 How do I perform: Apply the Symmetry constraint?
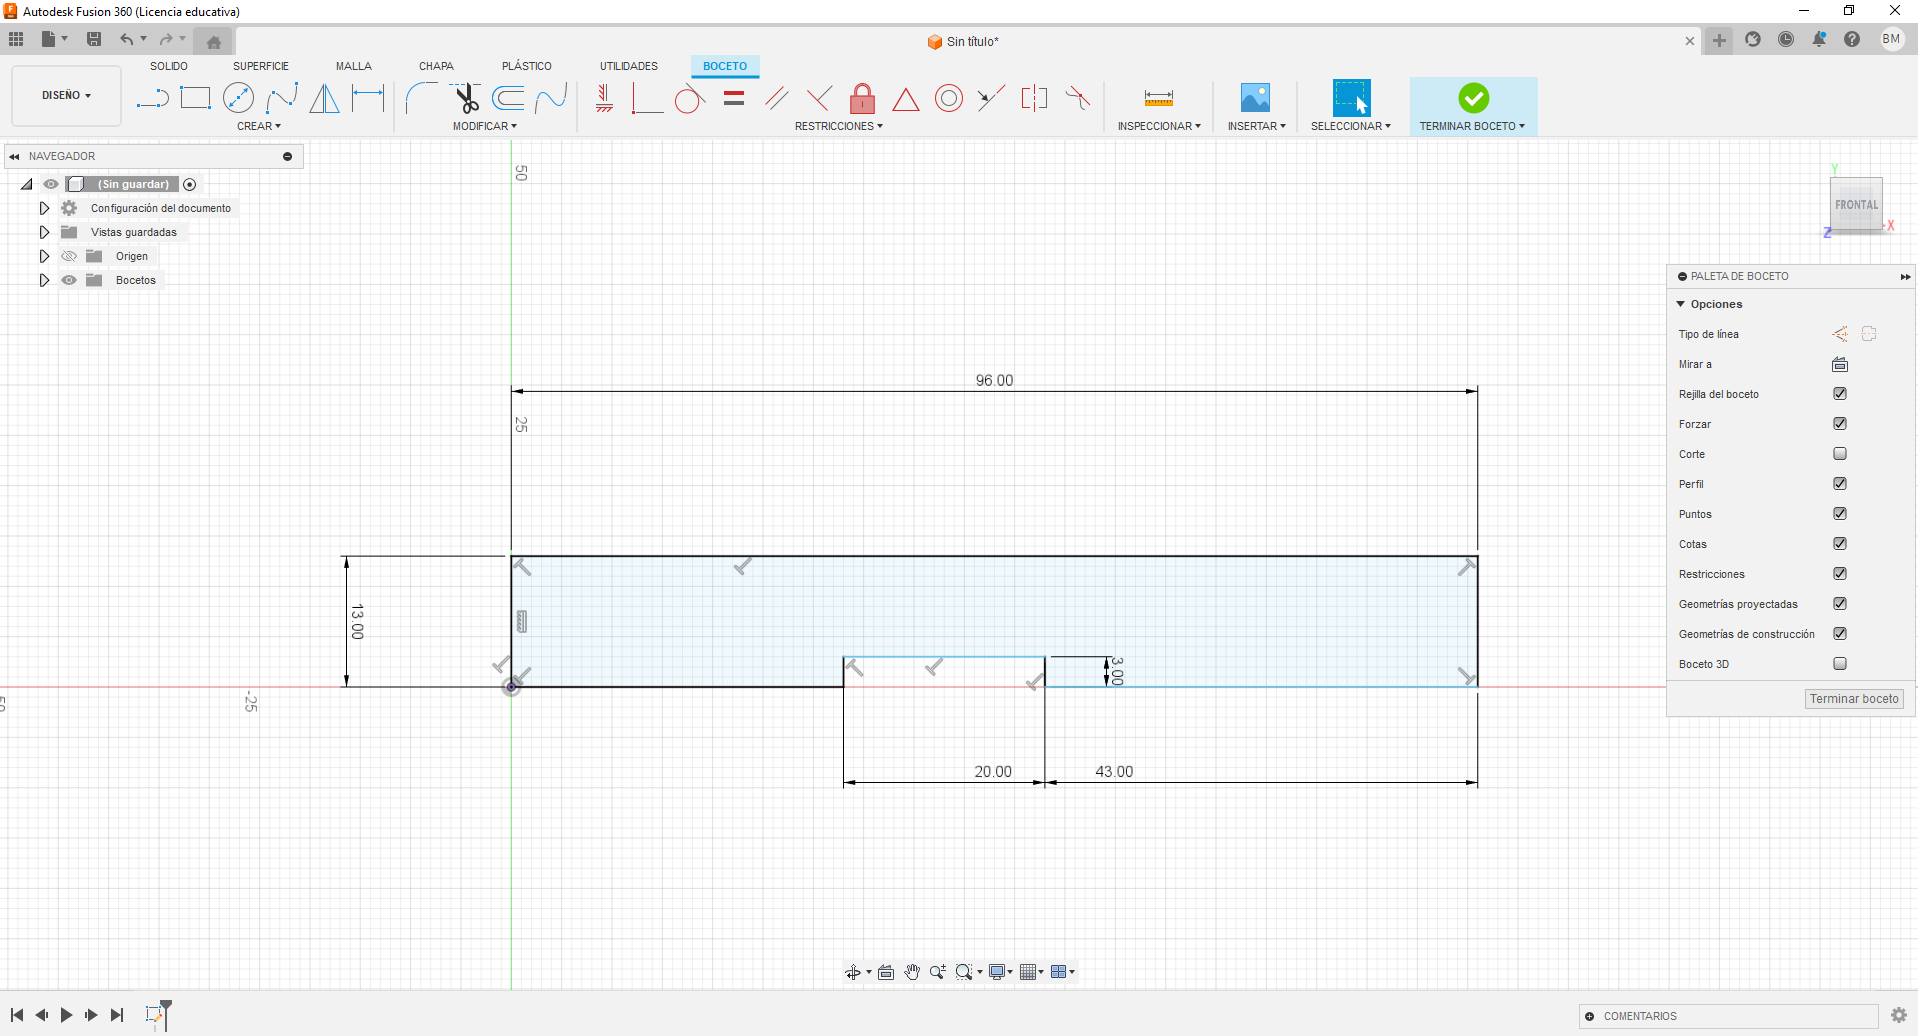[1034, 98]
